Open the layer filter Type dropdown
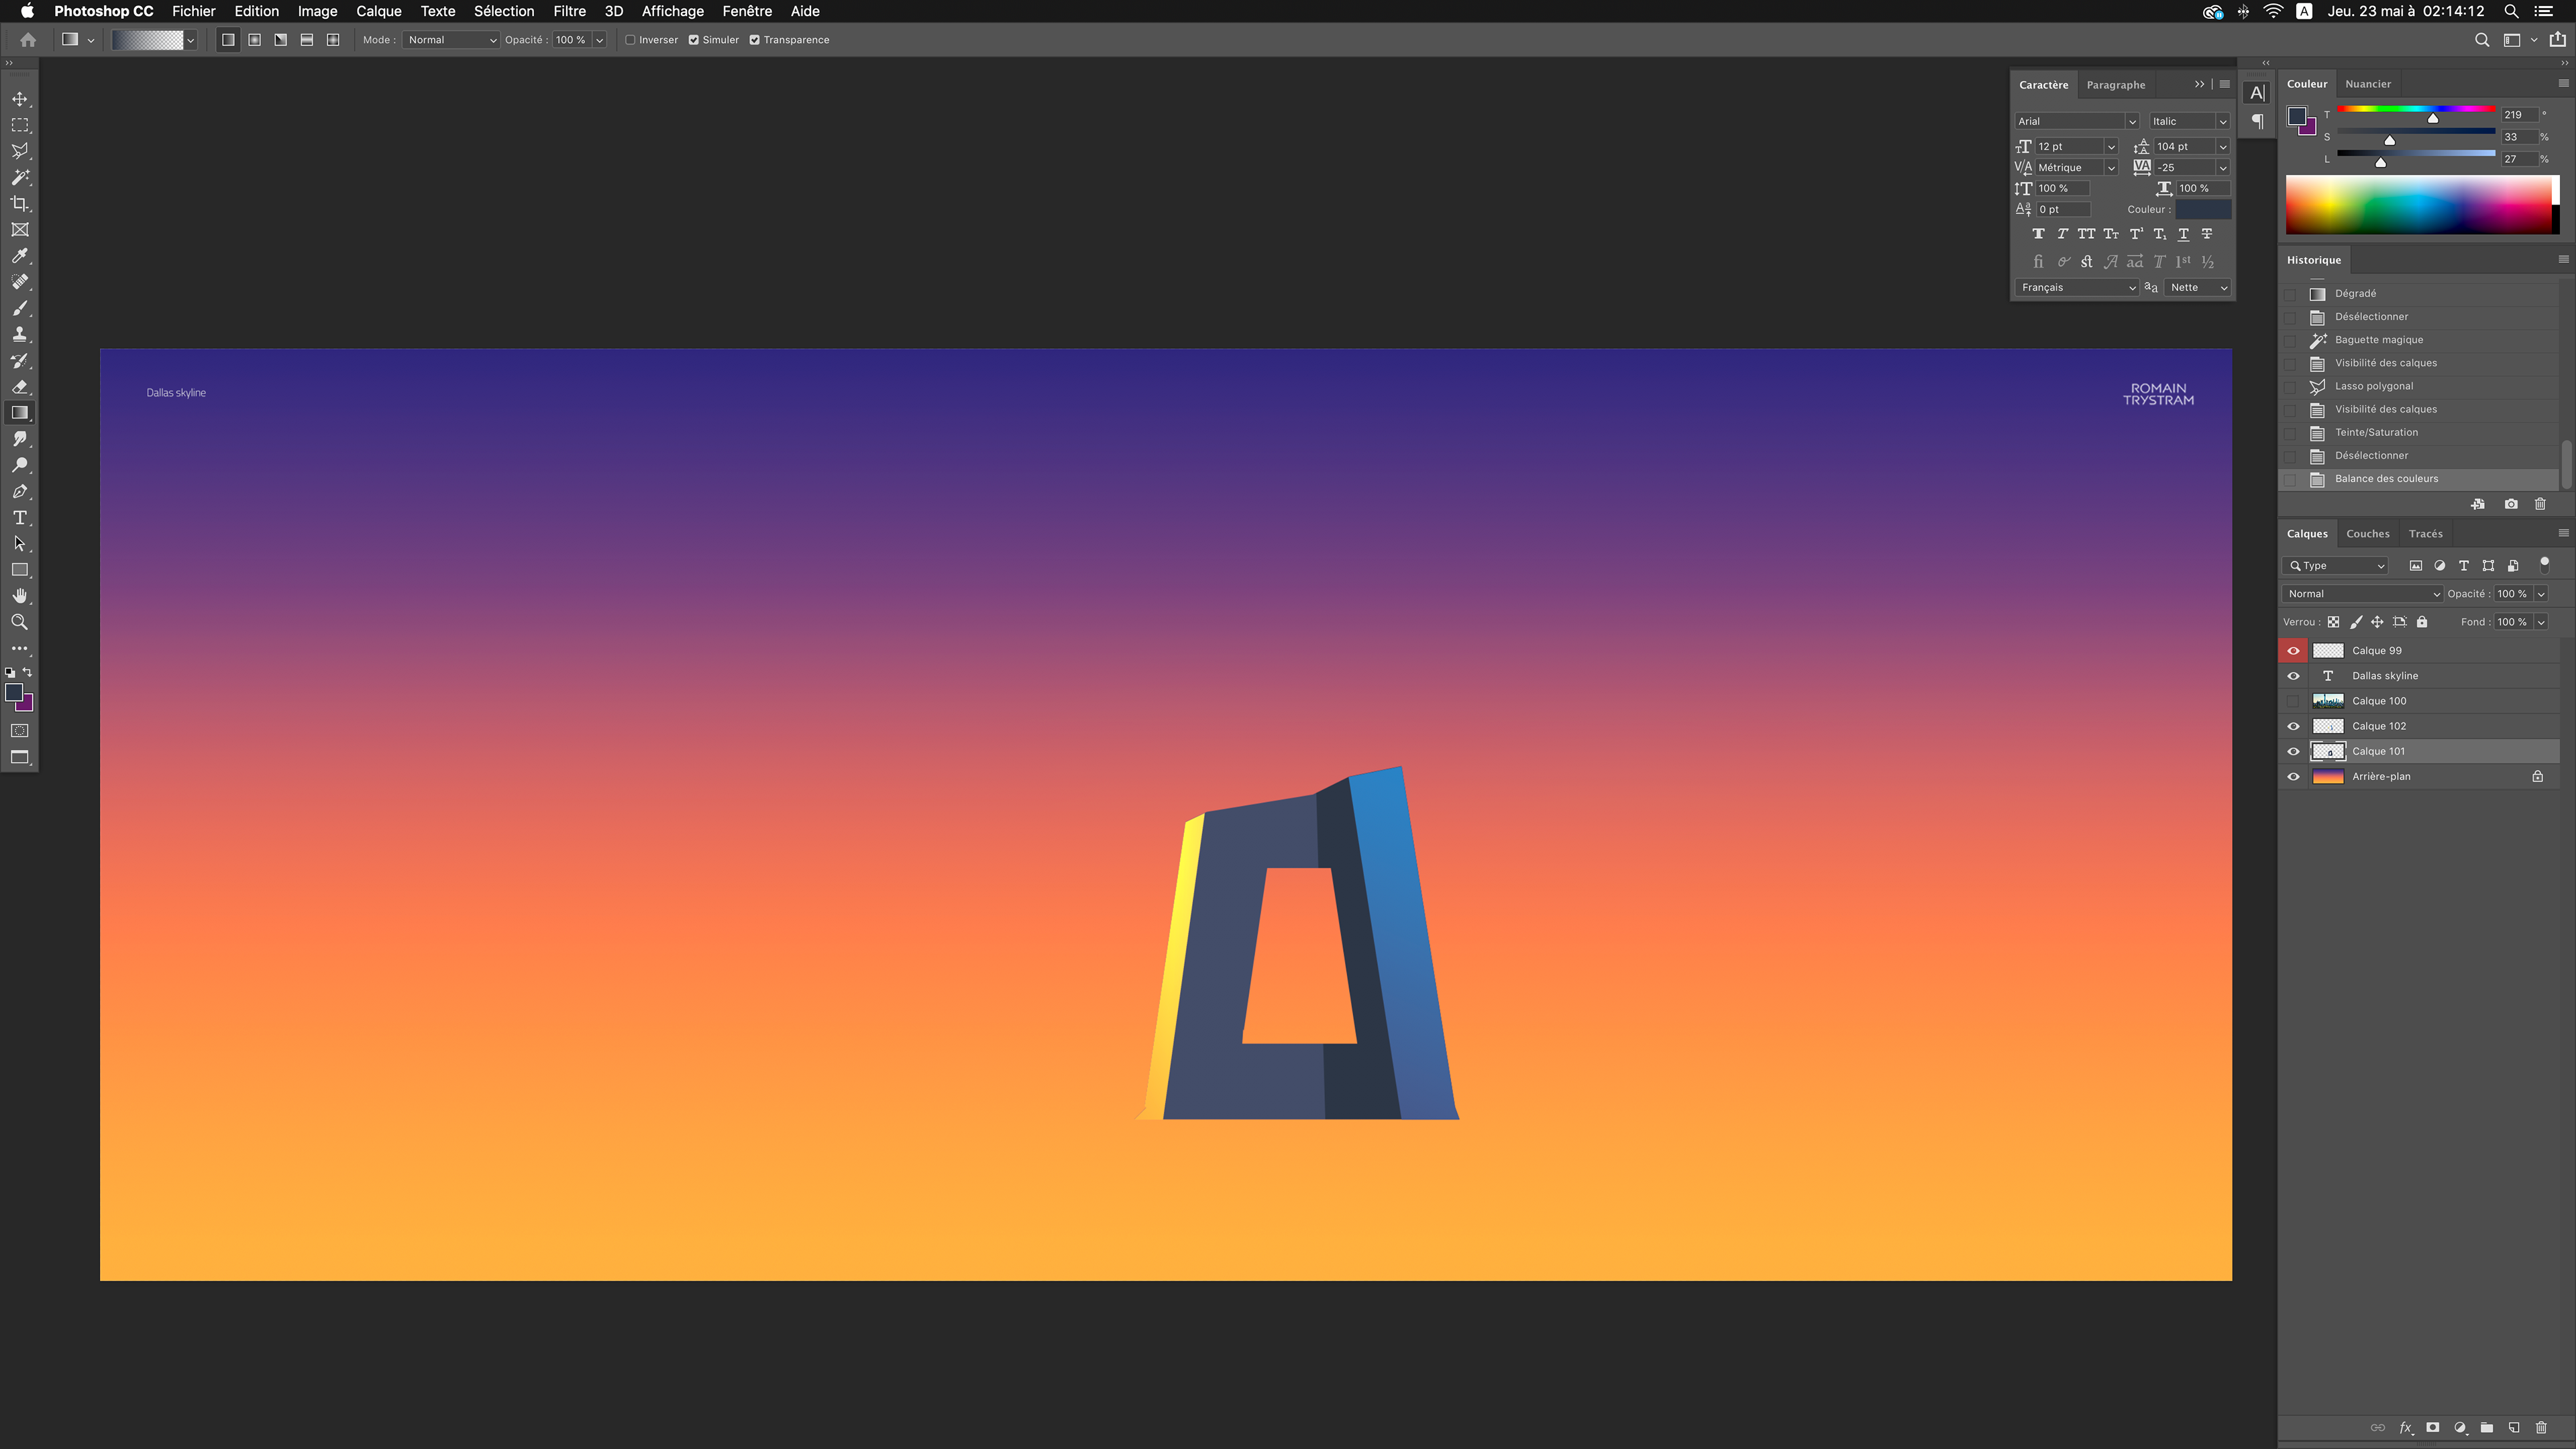This screenshot has height=1449, width=2576. (x=2335, y=566)
